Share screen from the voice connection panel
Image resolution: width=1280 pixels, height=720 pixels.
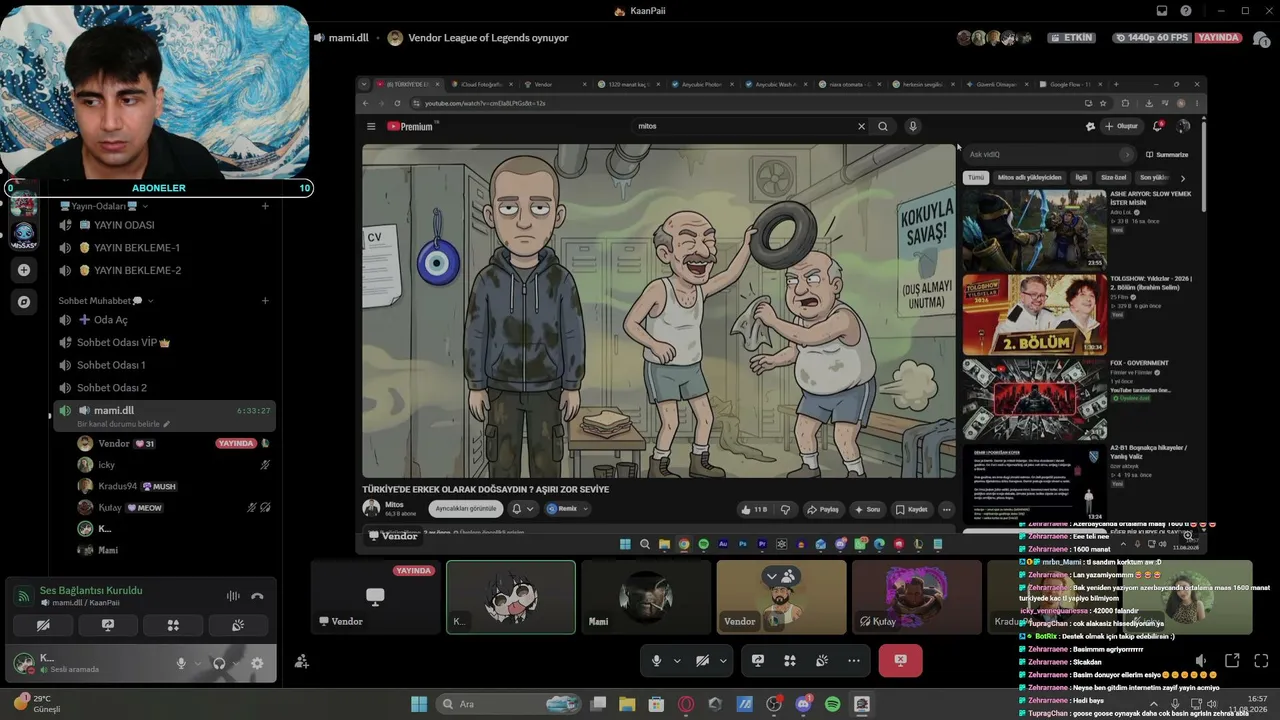108,626
